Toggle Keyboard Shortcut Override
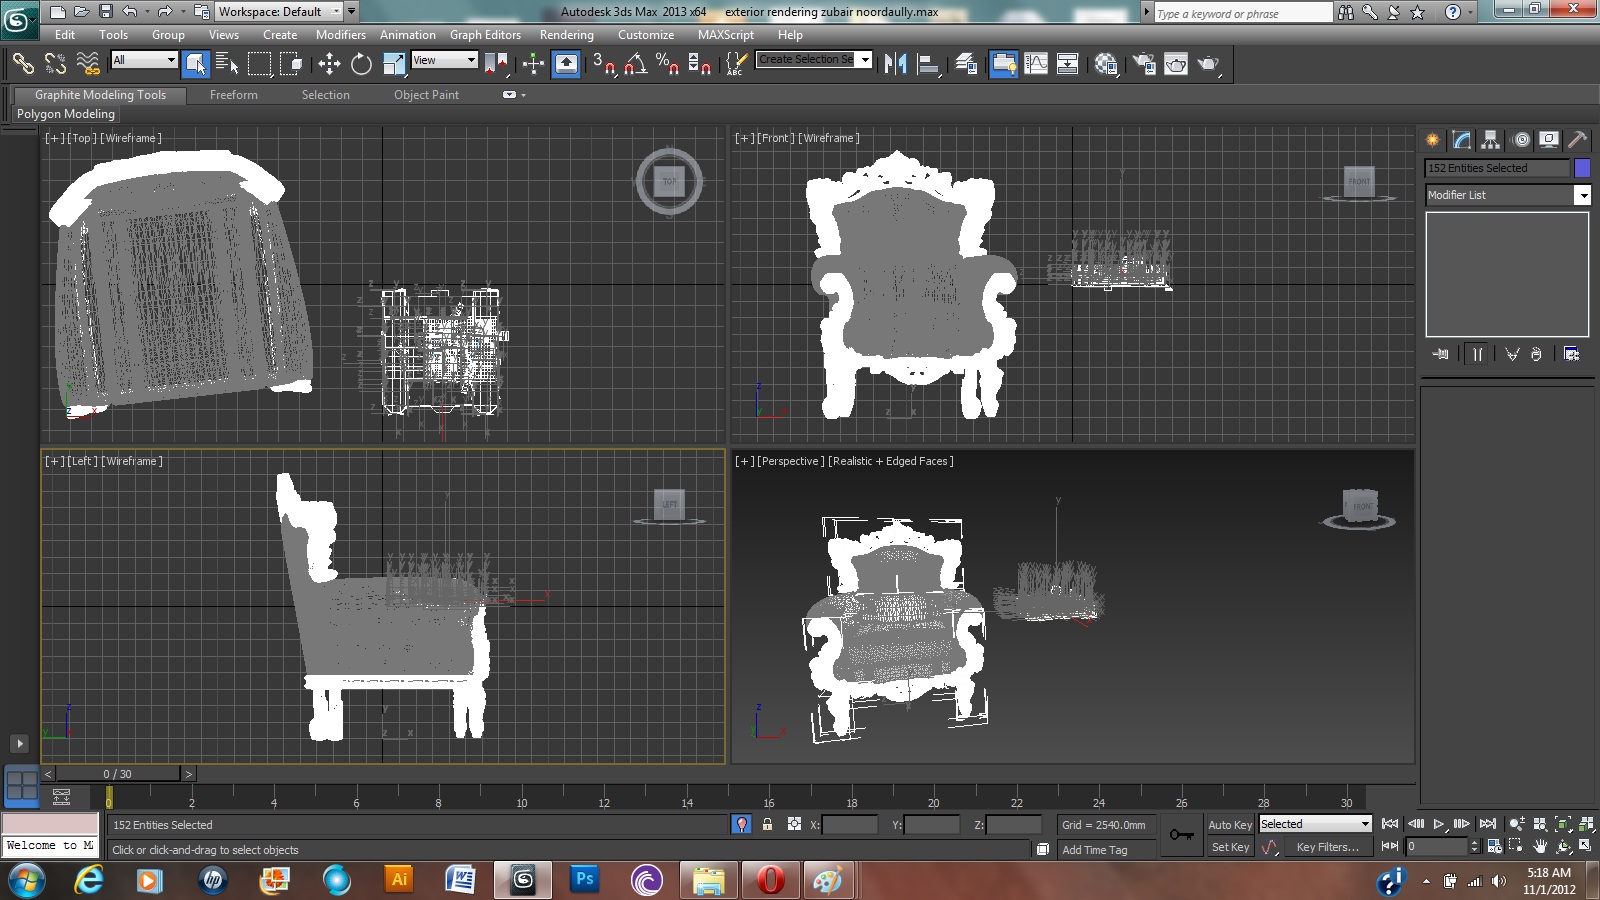 coord(566,64)
